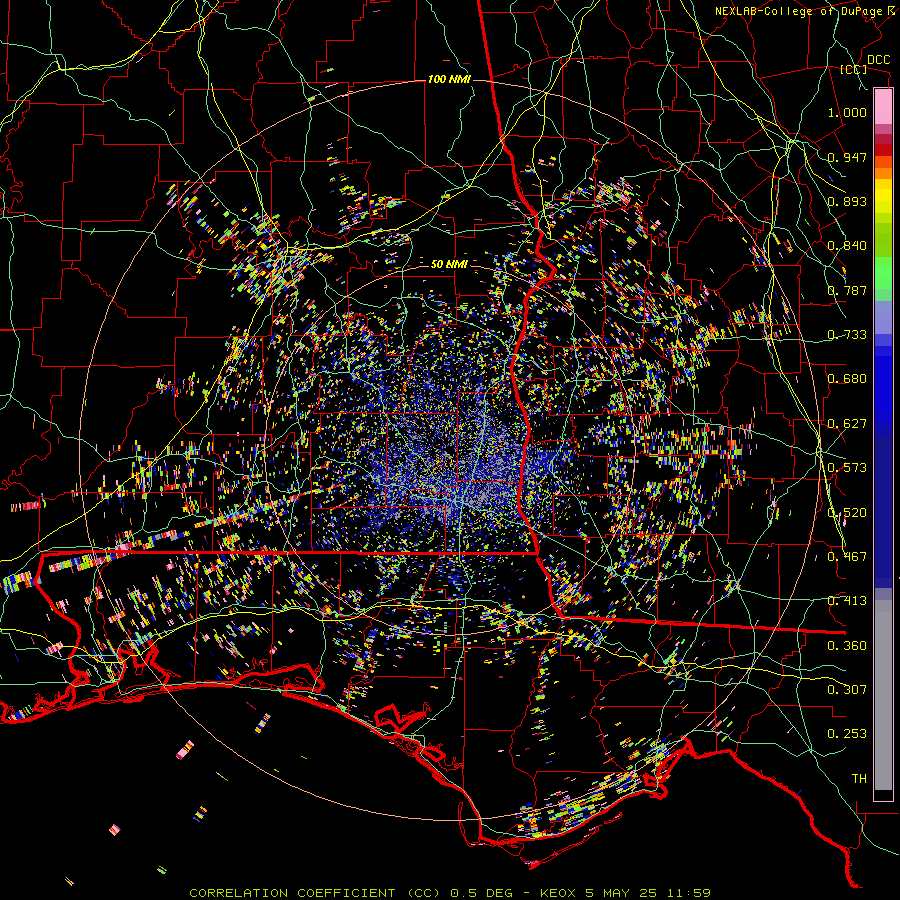
Task: Click the 0.413 legend value
Action: click(847, 601)
